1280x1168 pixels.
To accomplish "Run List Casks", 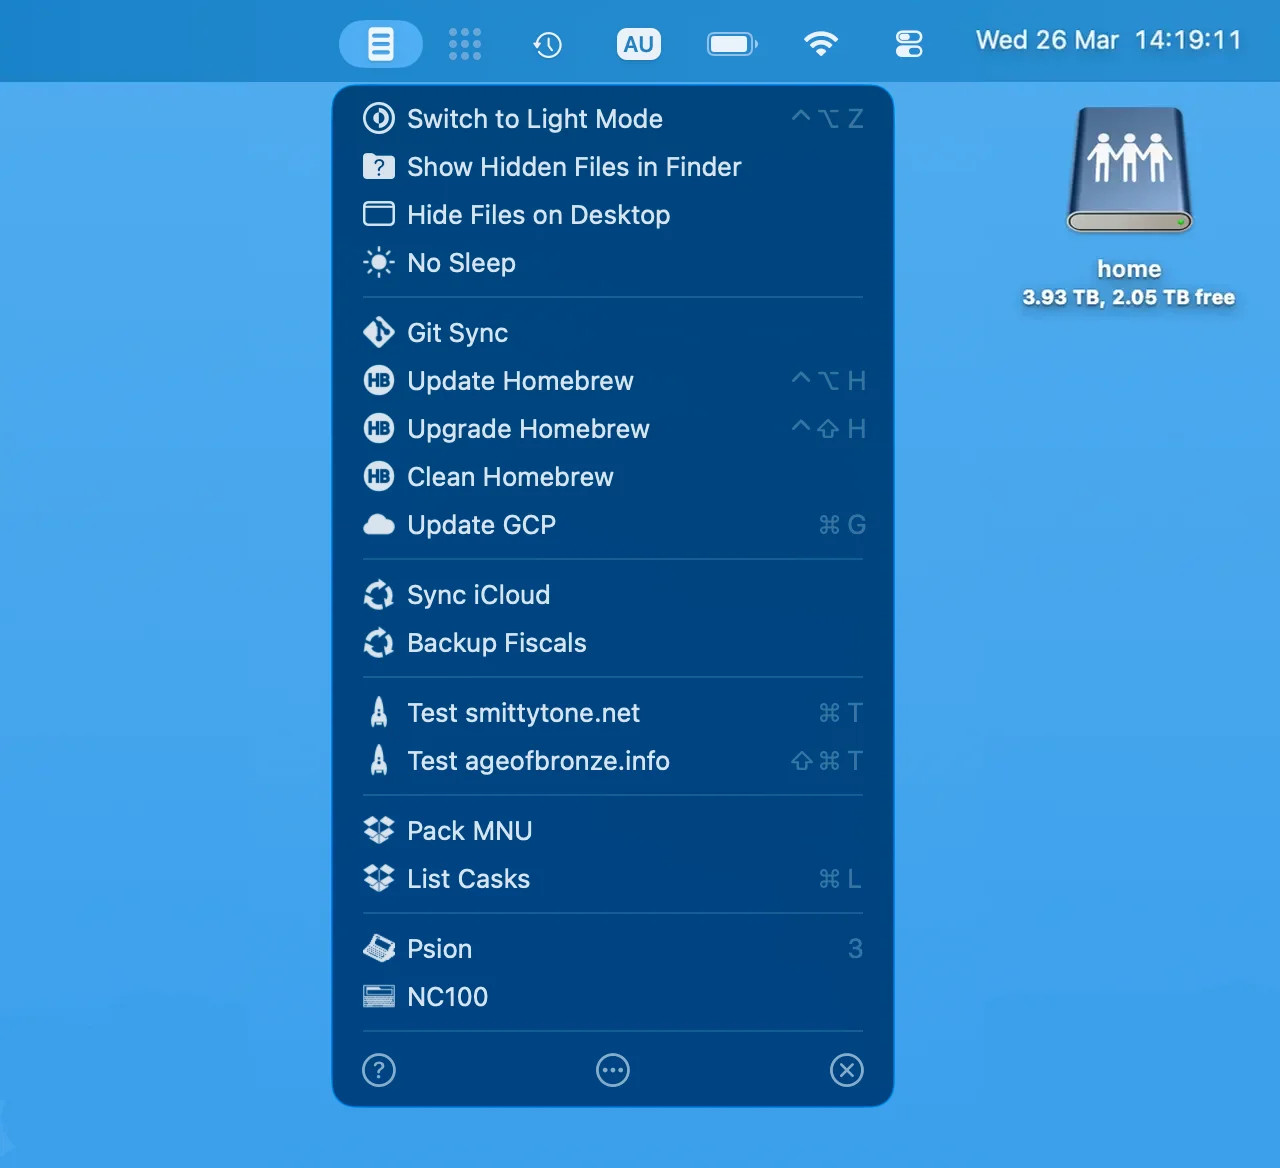I will pyautogui.click(x=613, y=879).
